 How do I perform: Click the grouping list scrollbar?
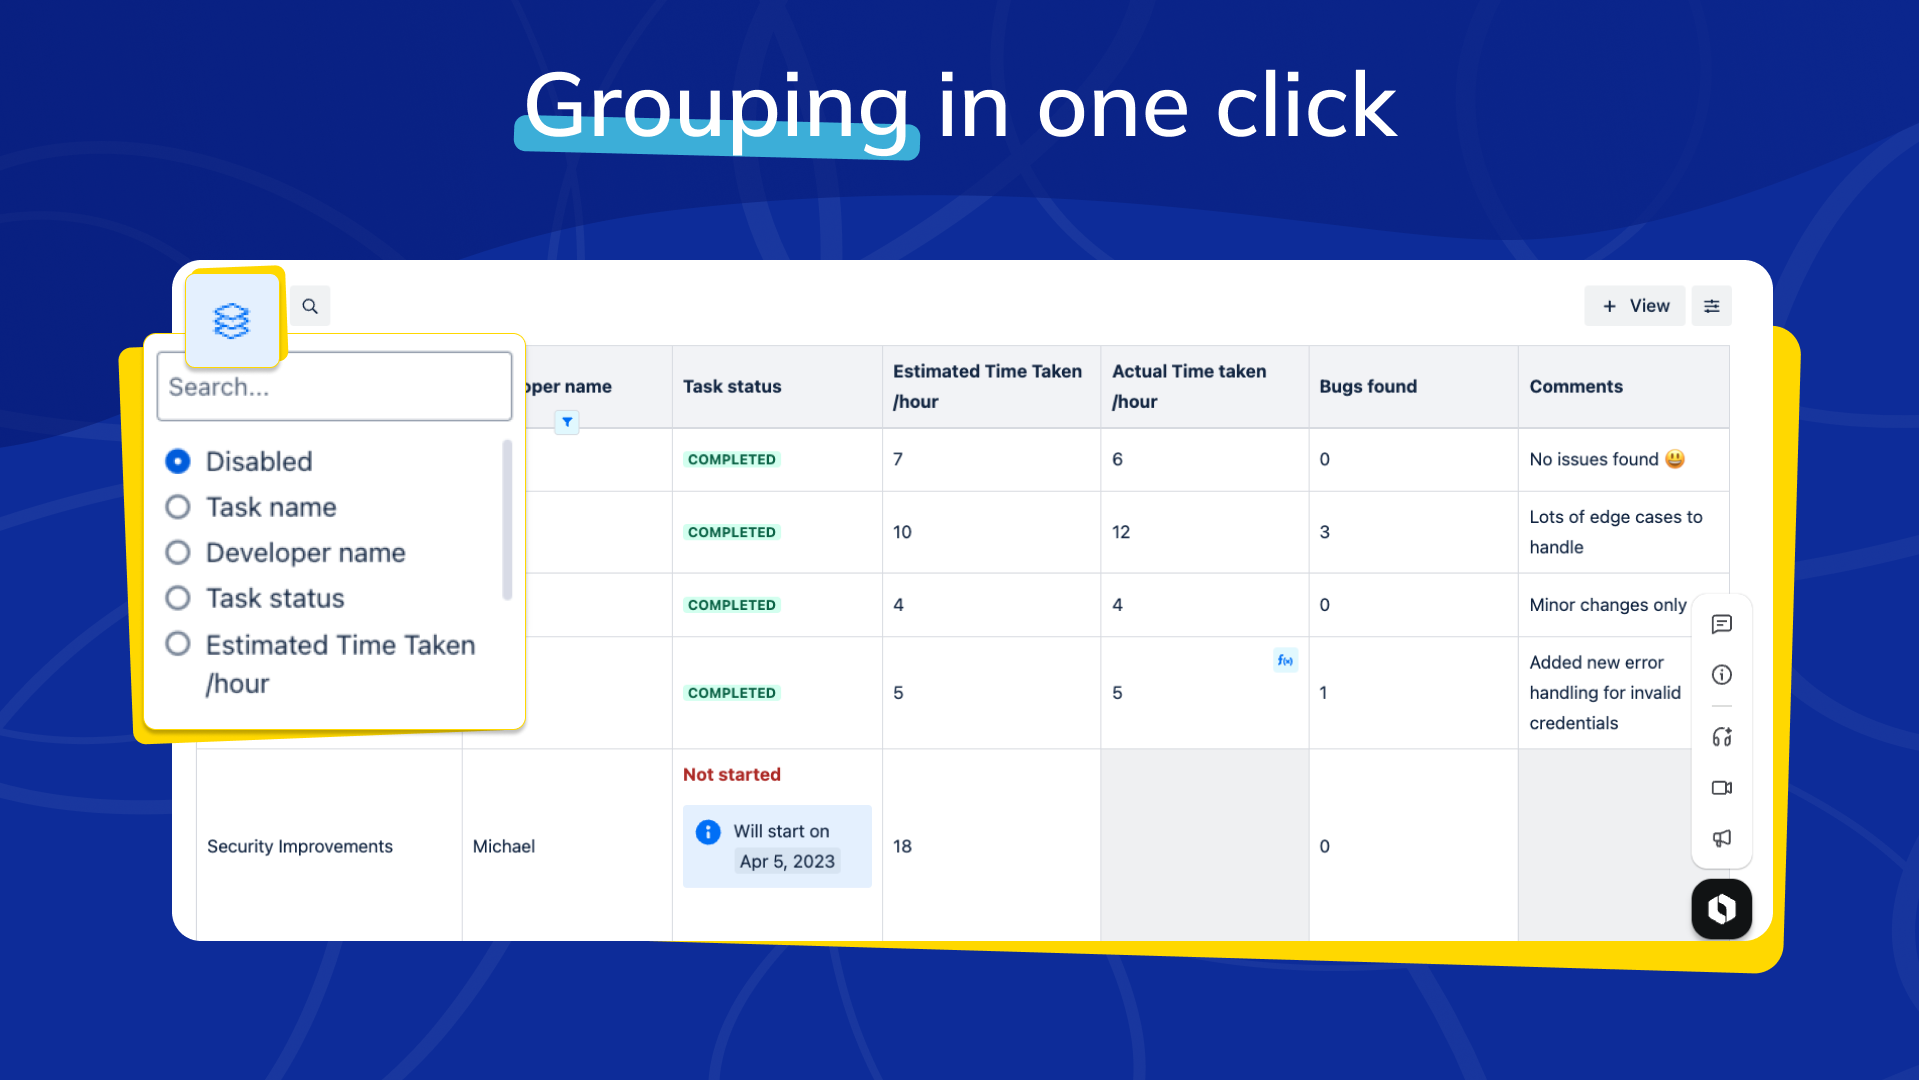pos(507,520)
